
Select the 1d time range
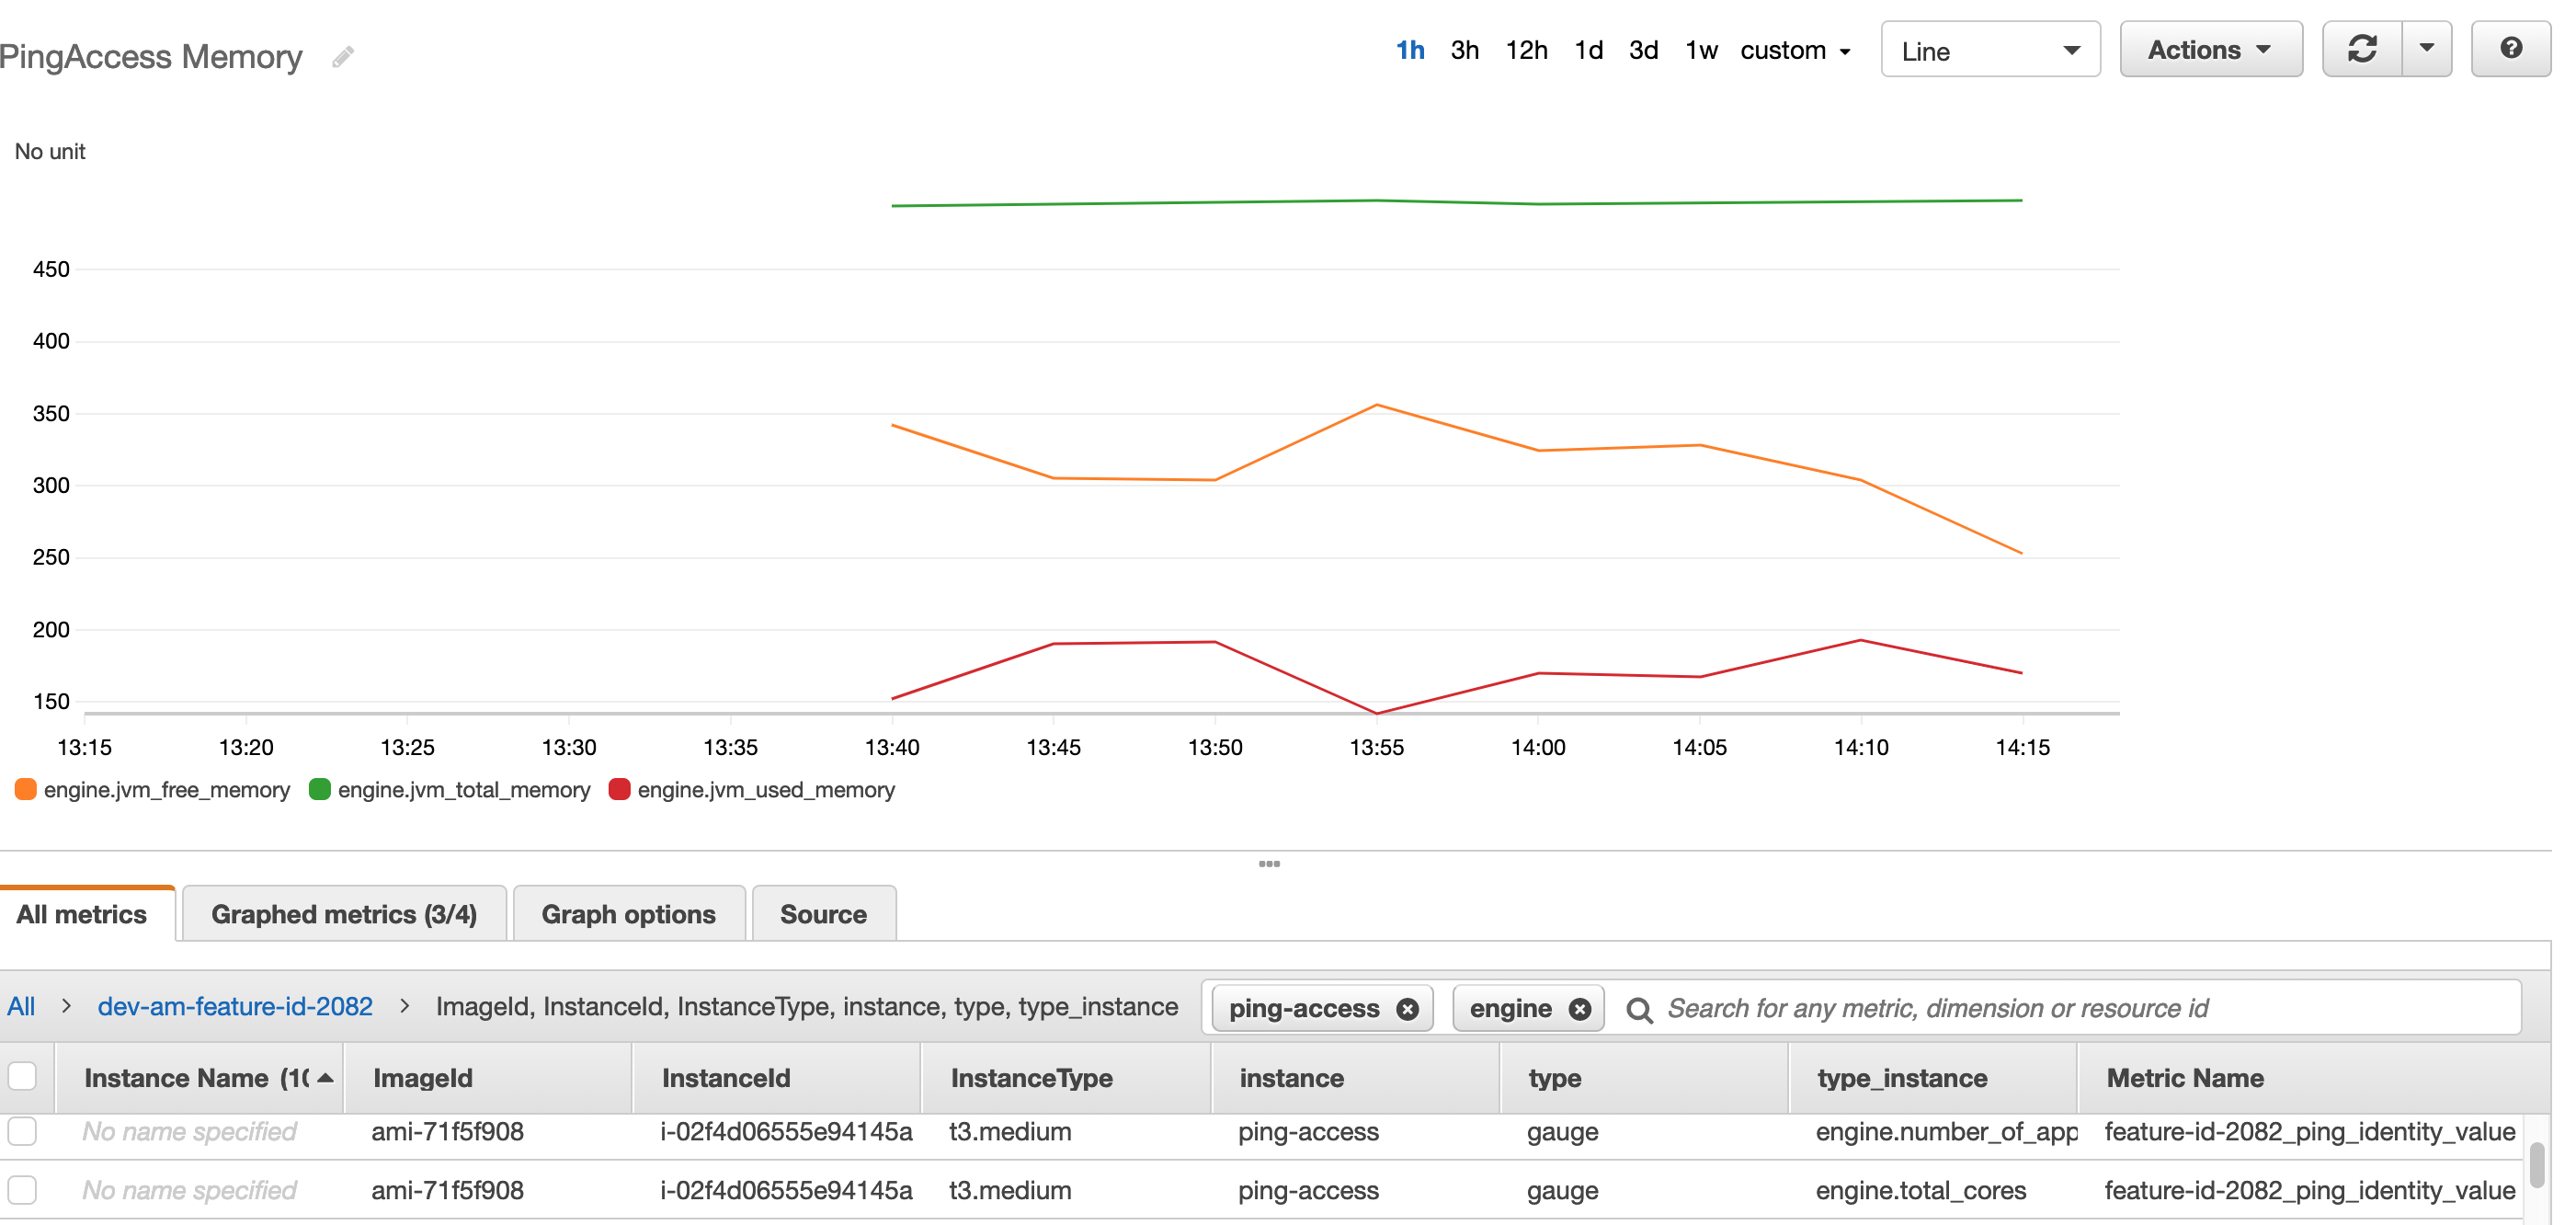tap(1589, 50)
